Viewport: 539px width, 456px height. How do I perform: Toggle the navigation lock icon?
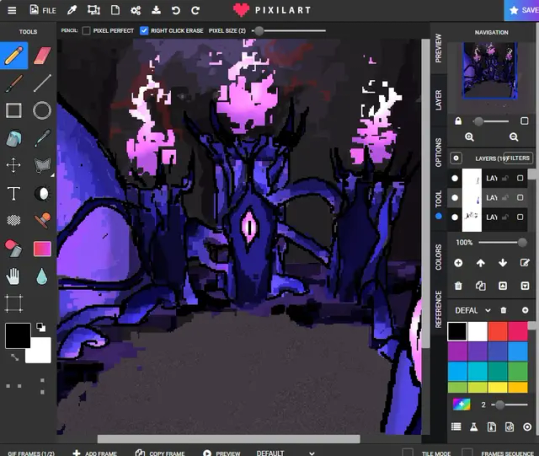(458, 121)
